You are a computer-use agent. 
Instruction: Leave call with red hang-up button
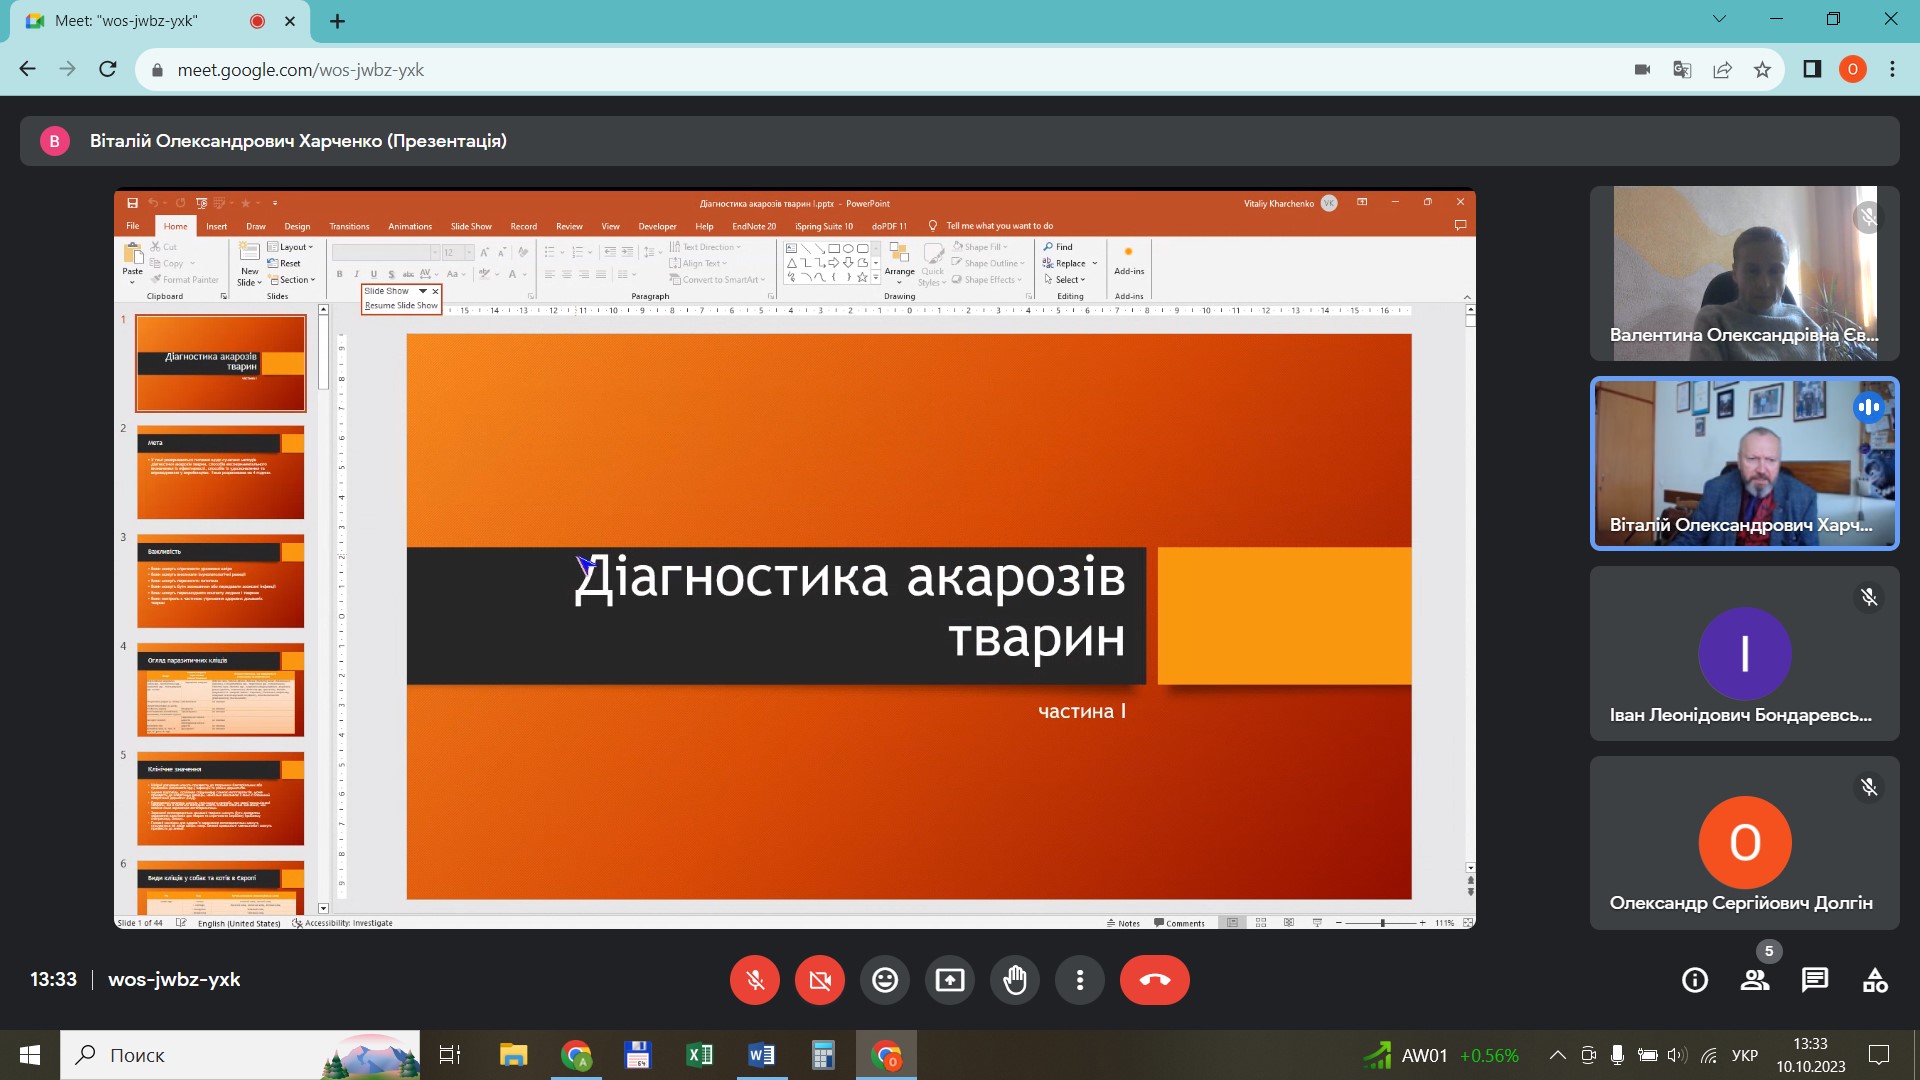click(x=1155, y=980)
